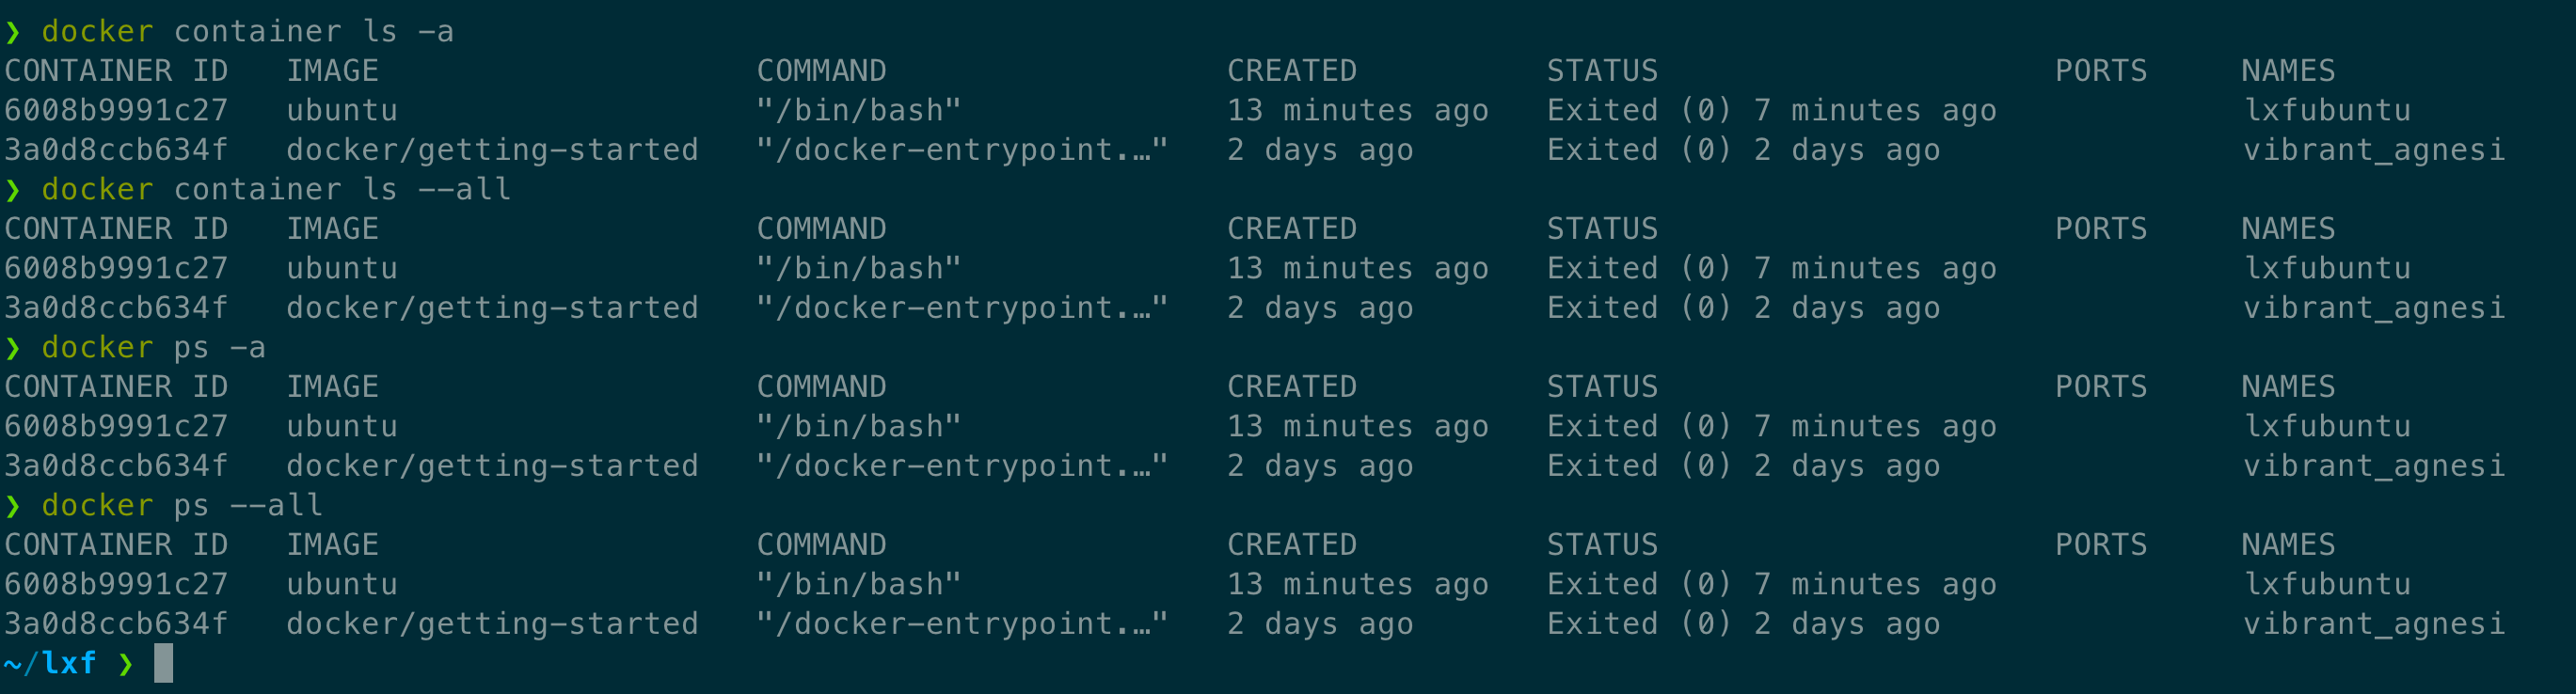Click 'Exited (0) 7 minutes ago' in last listing

pyautogui.click(x=1772, y=584)
